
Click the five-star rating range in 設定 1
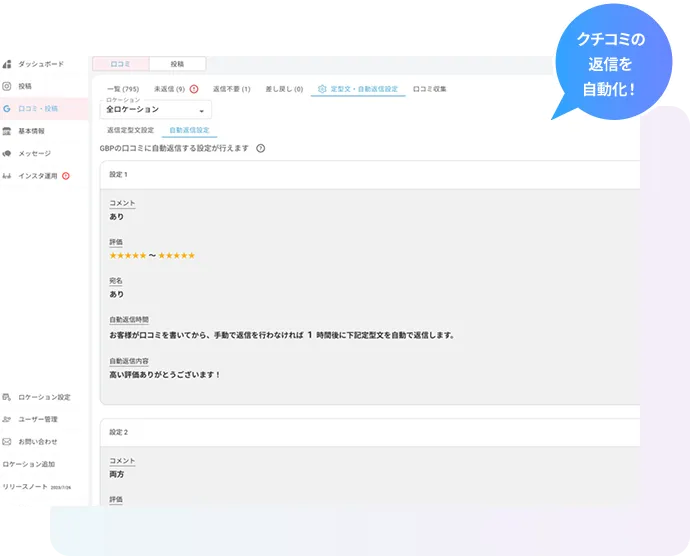[x=152, y=256]
